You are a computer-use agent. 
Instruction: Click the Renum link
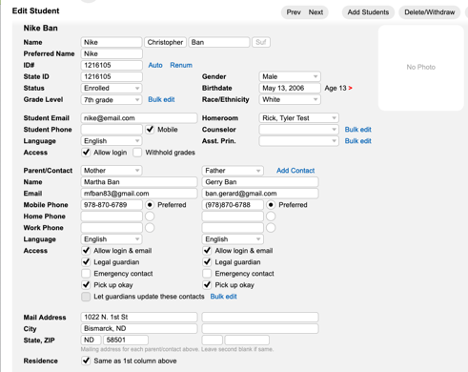181,65
